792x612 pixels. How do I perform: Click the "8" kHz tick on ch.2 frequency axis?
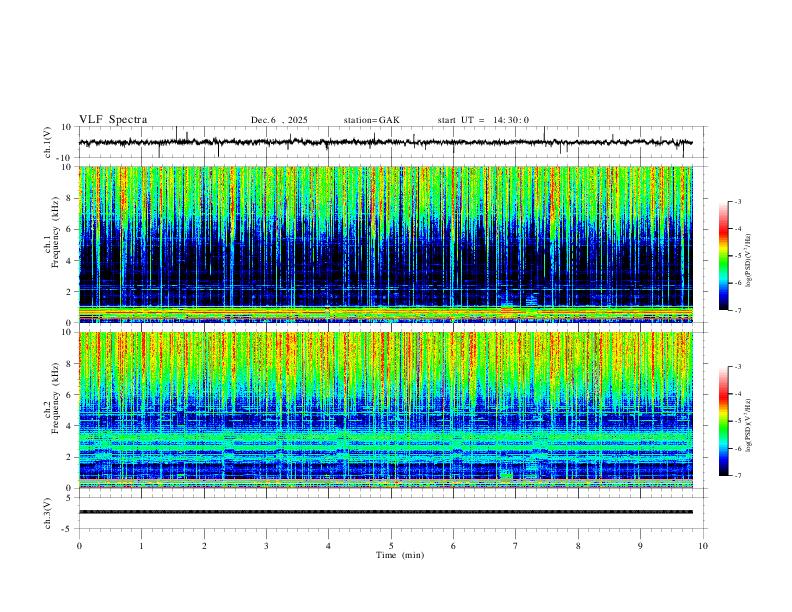tap(70, 364)
